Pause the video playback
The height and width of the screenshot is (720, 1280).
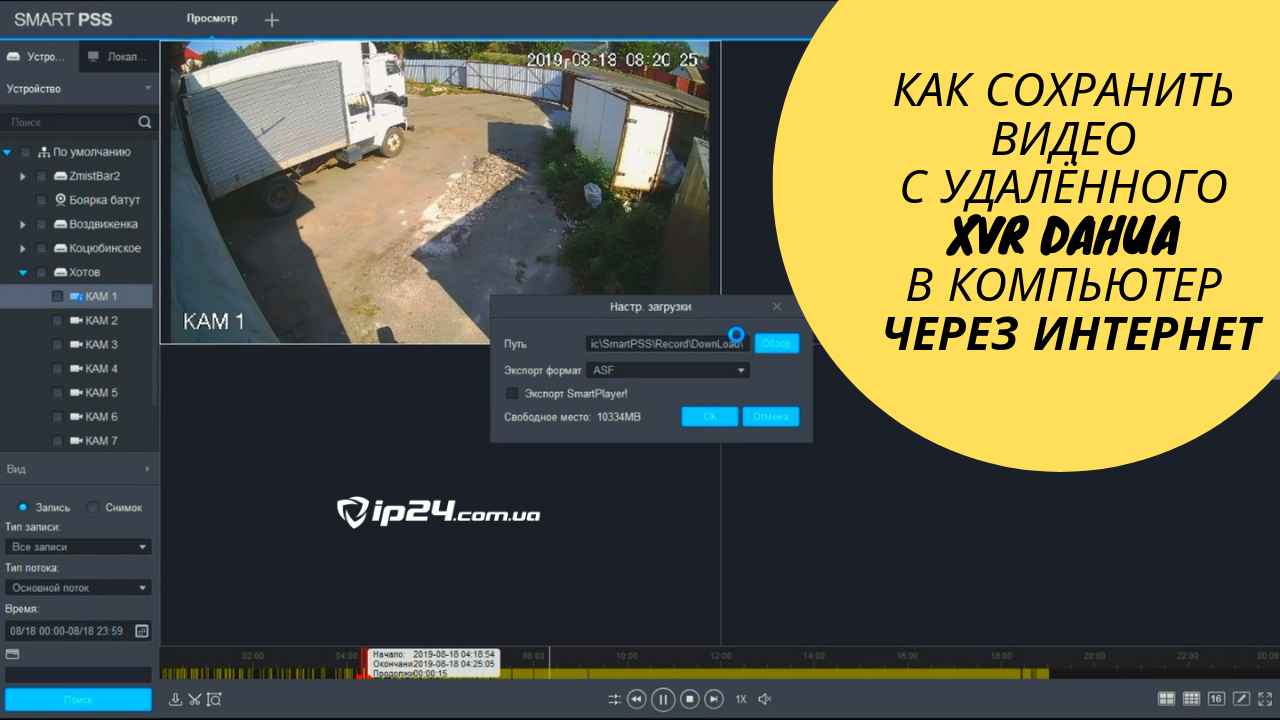662,699
